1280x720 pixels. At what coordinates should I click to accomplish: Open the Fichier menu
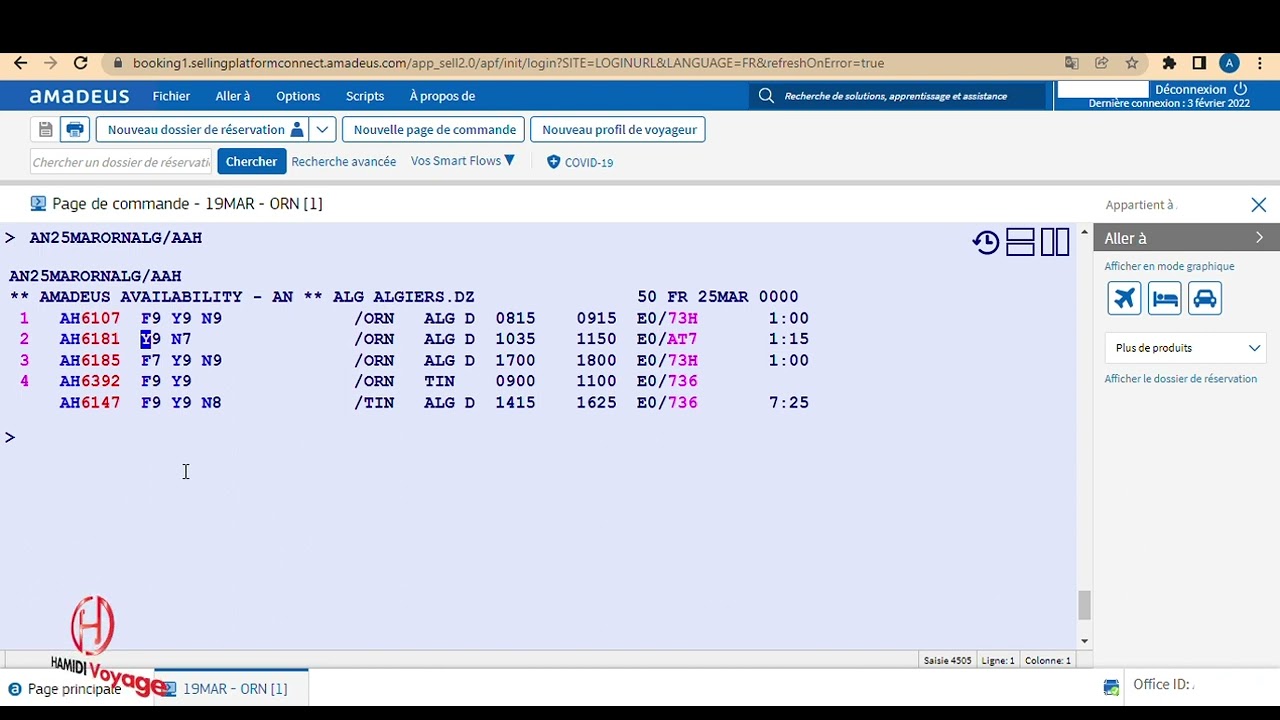pos(171,96)
